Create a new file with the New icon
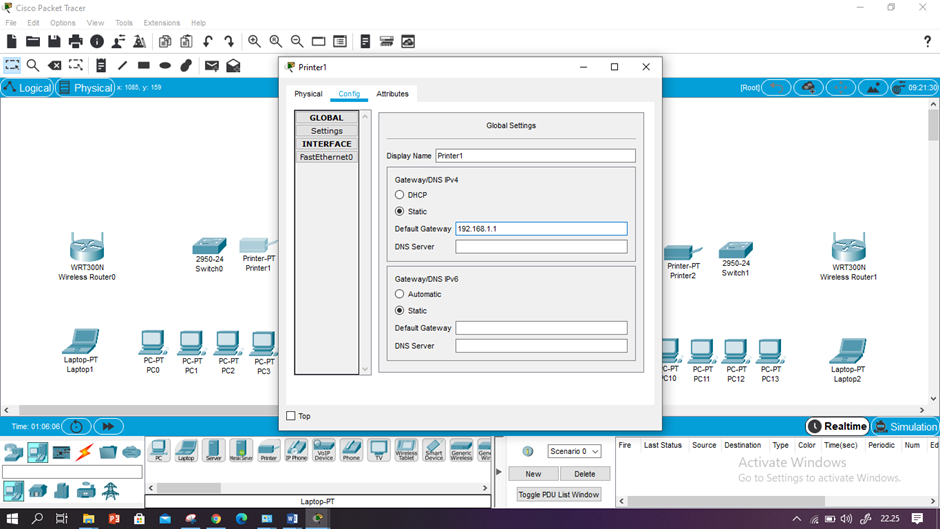The width and height of the screenshot is (940, 529). tap(11, 41)
